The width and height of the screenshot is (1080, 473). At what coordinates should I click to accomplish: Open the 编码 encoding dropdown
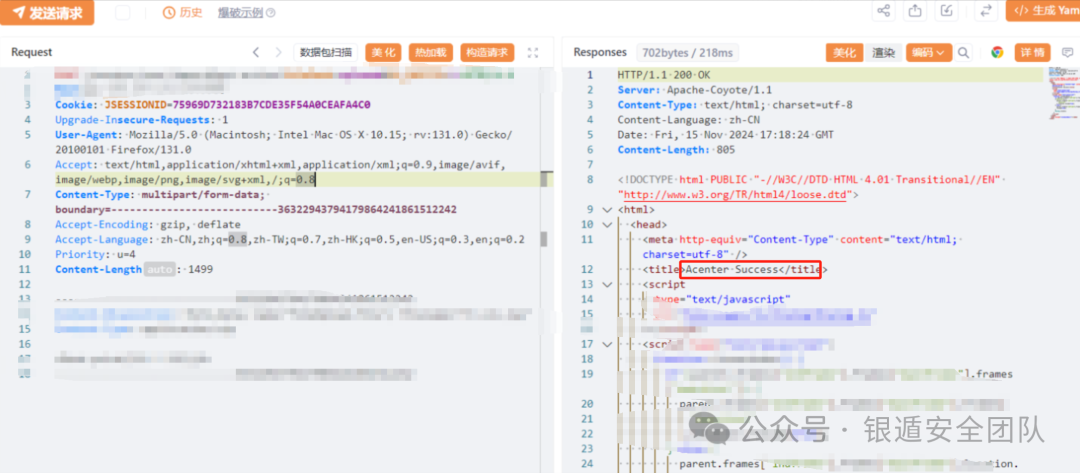[x=929, y=52]
